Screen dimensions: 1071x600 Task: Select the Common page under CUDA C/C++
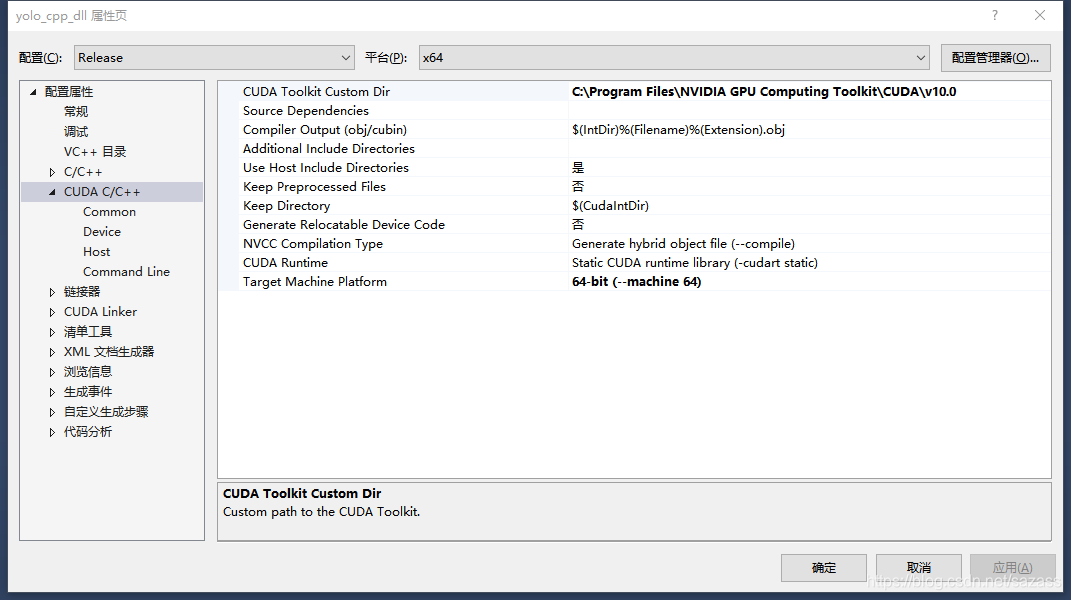coord(109,211)
